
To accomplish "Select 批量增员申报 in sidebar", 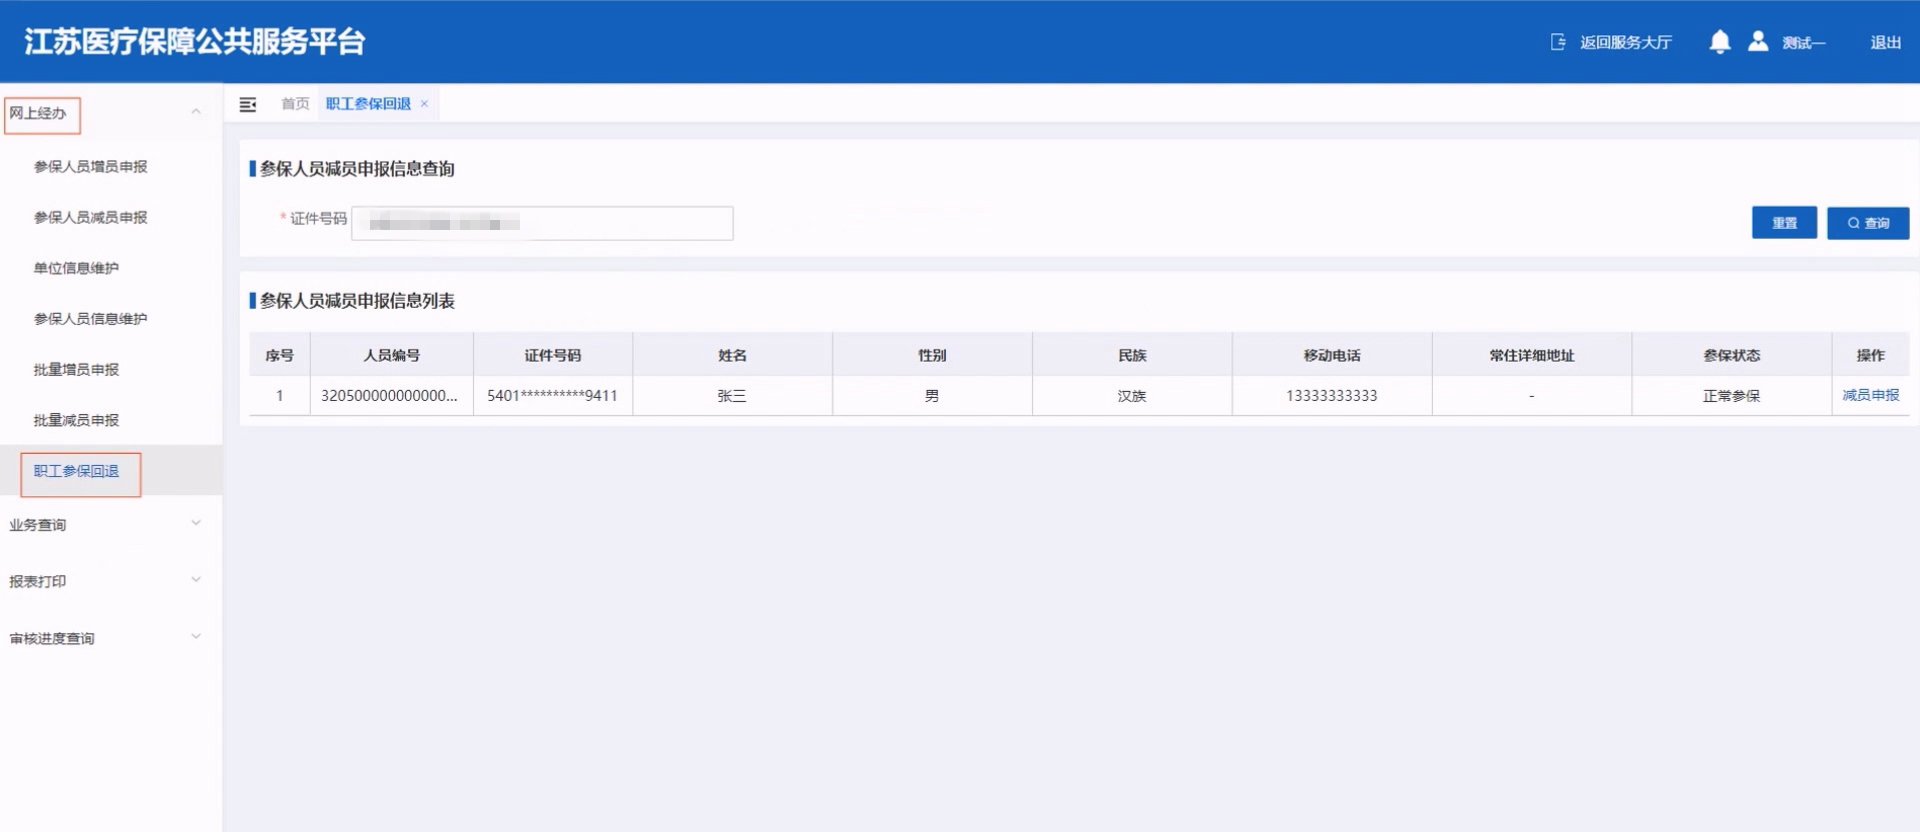I will pos(76,370).
